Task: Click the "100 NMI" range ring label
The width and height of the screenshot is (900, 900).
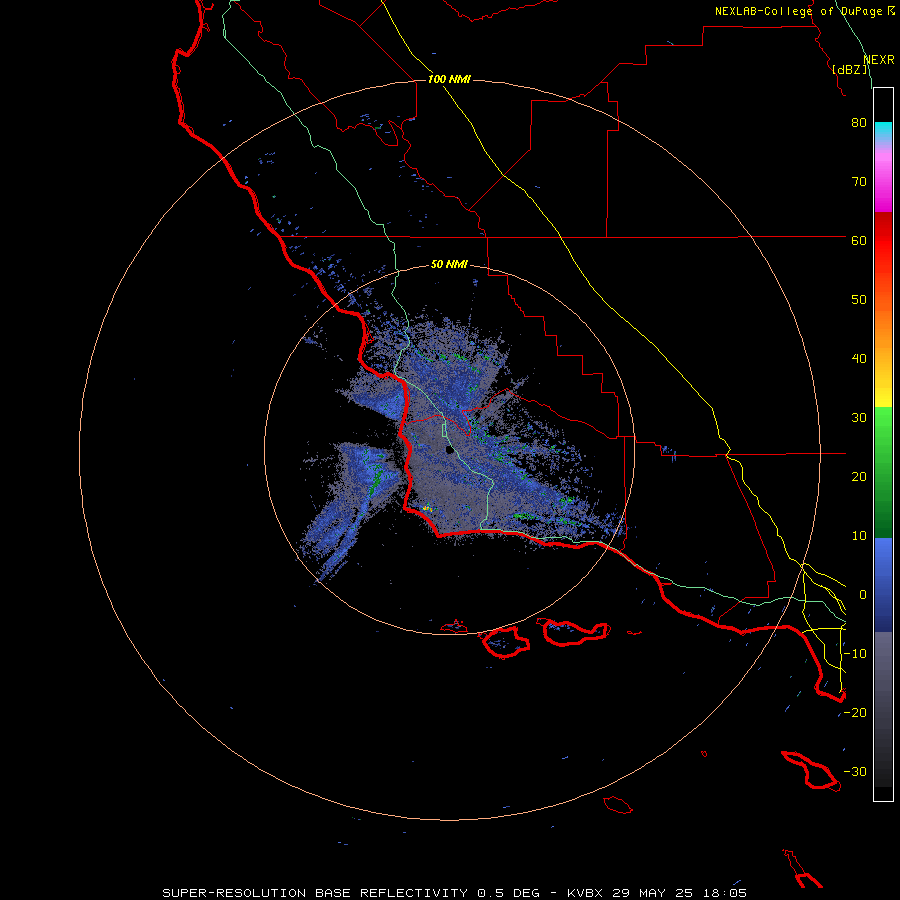Action: (x=449, y=79)
